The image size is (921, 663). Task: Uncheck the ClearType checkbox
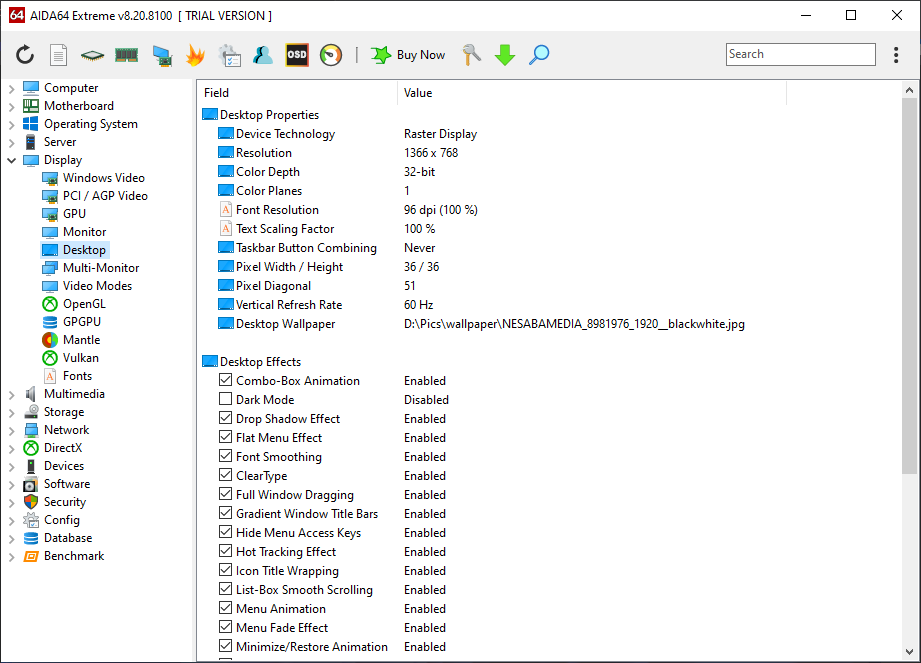225,476
